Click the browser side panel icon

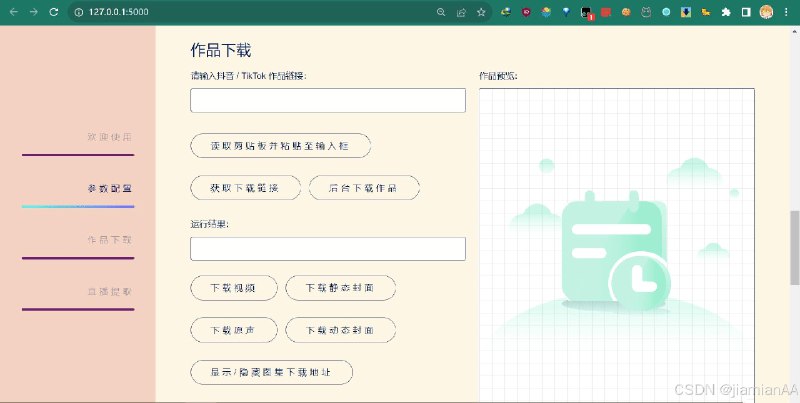coord(746,12)
